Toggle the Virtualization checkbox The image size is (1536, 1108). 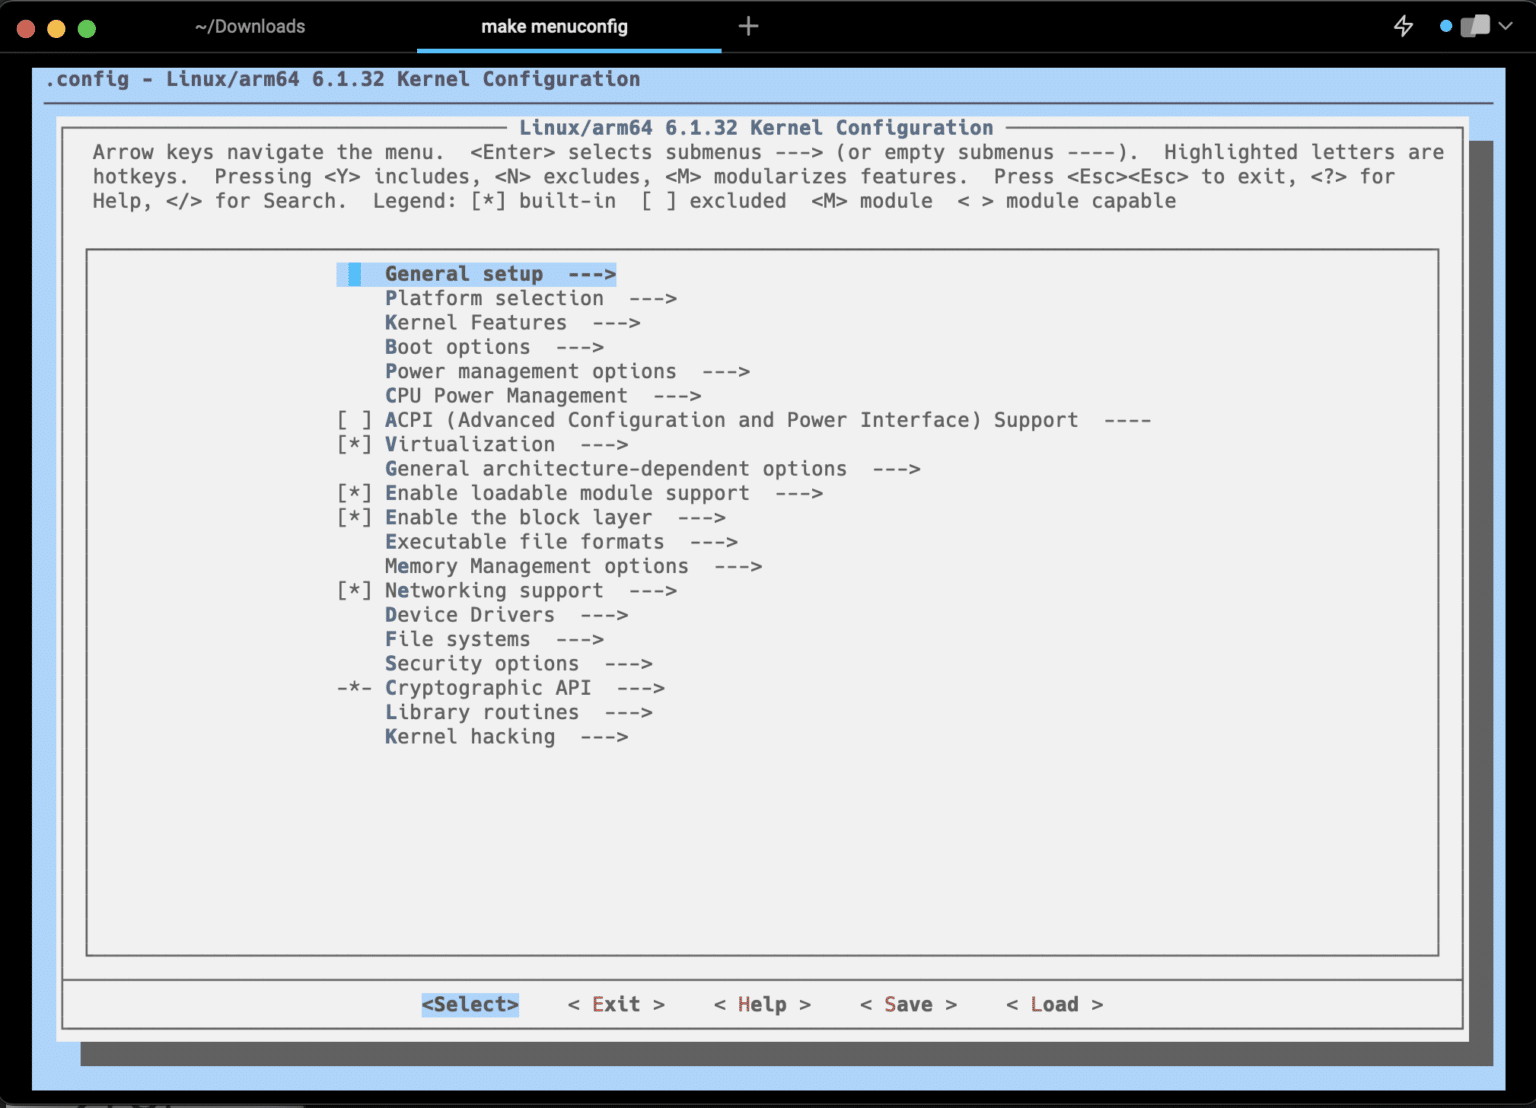(x=354, y=445)
